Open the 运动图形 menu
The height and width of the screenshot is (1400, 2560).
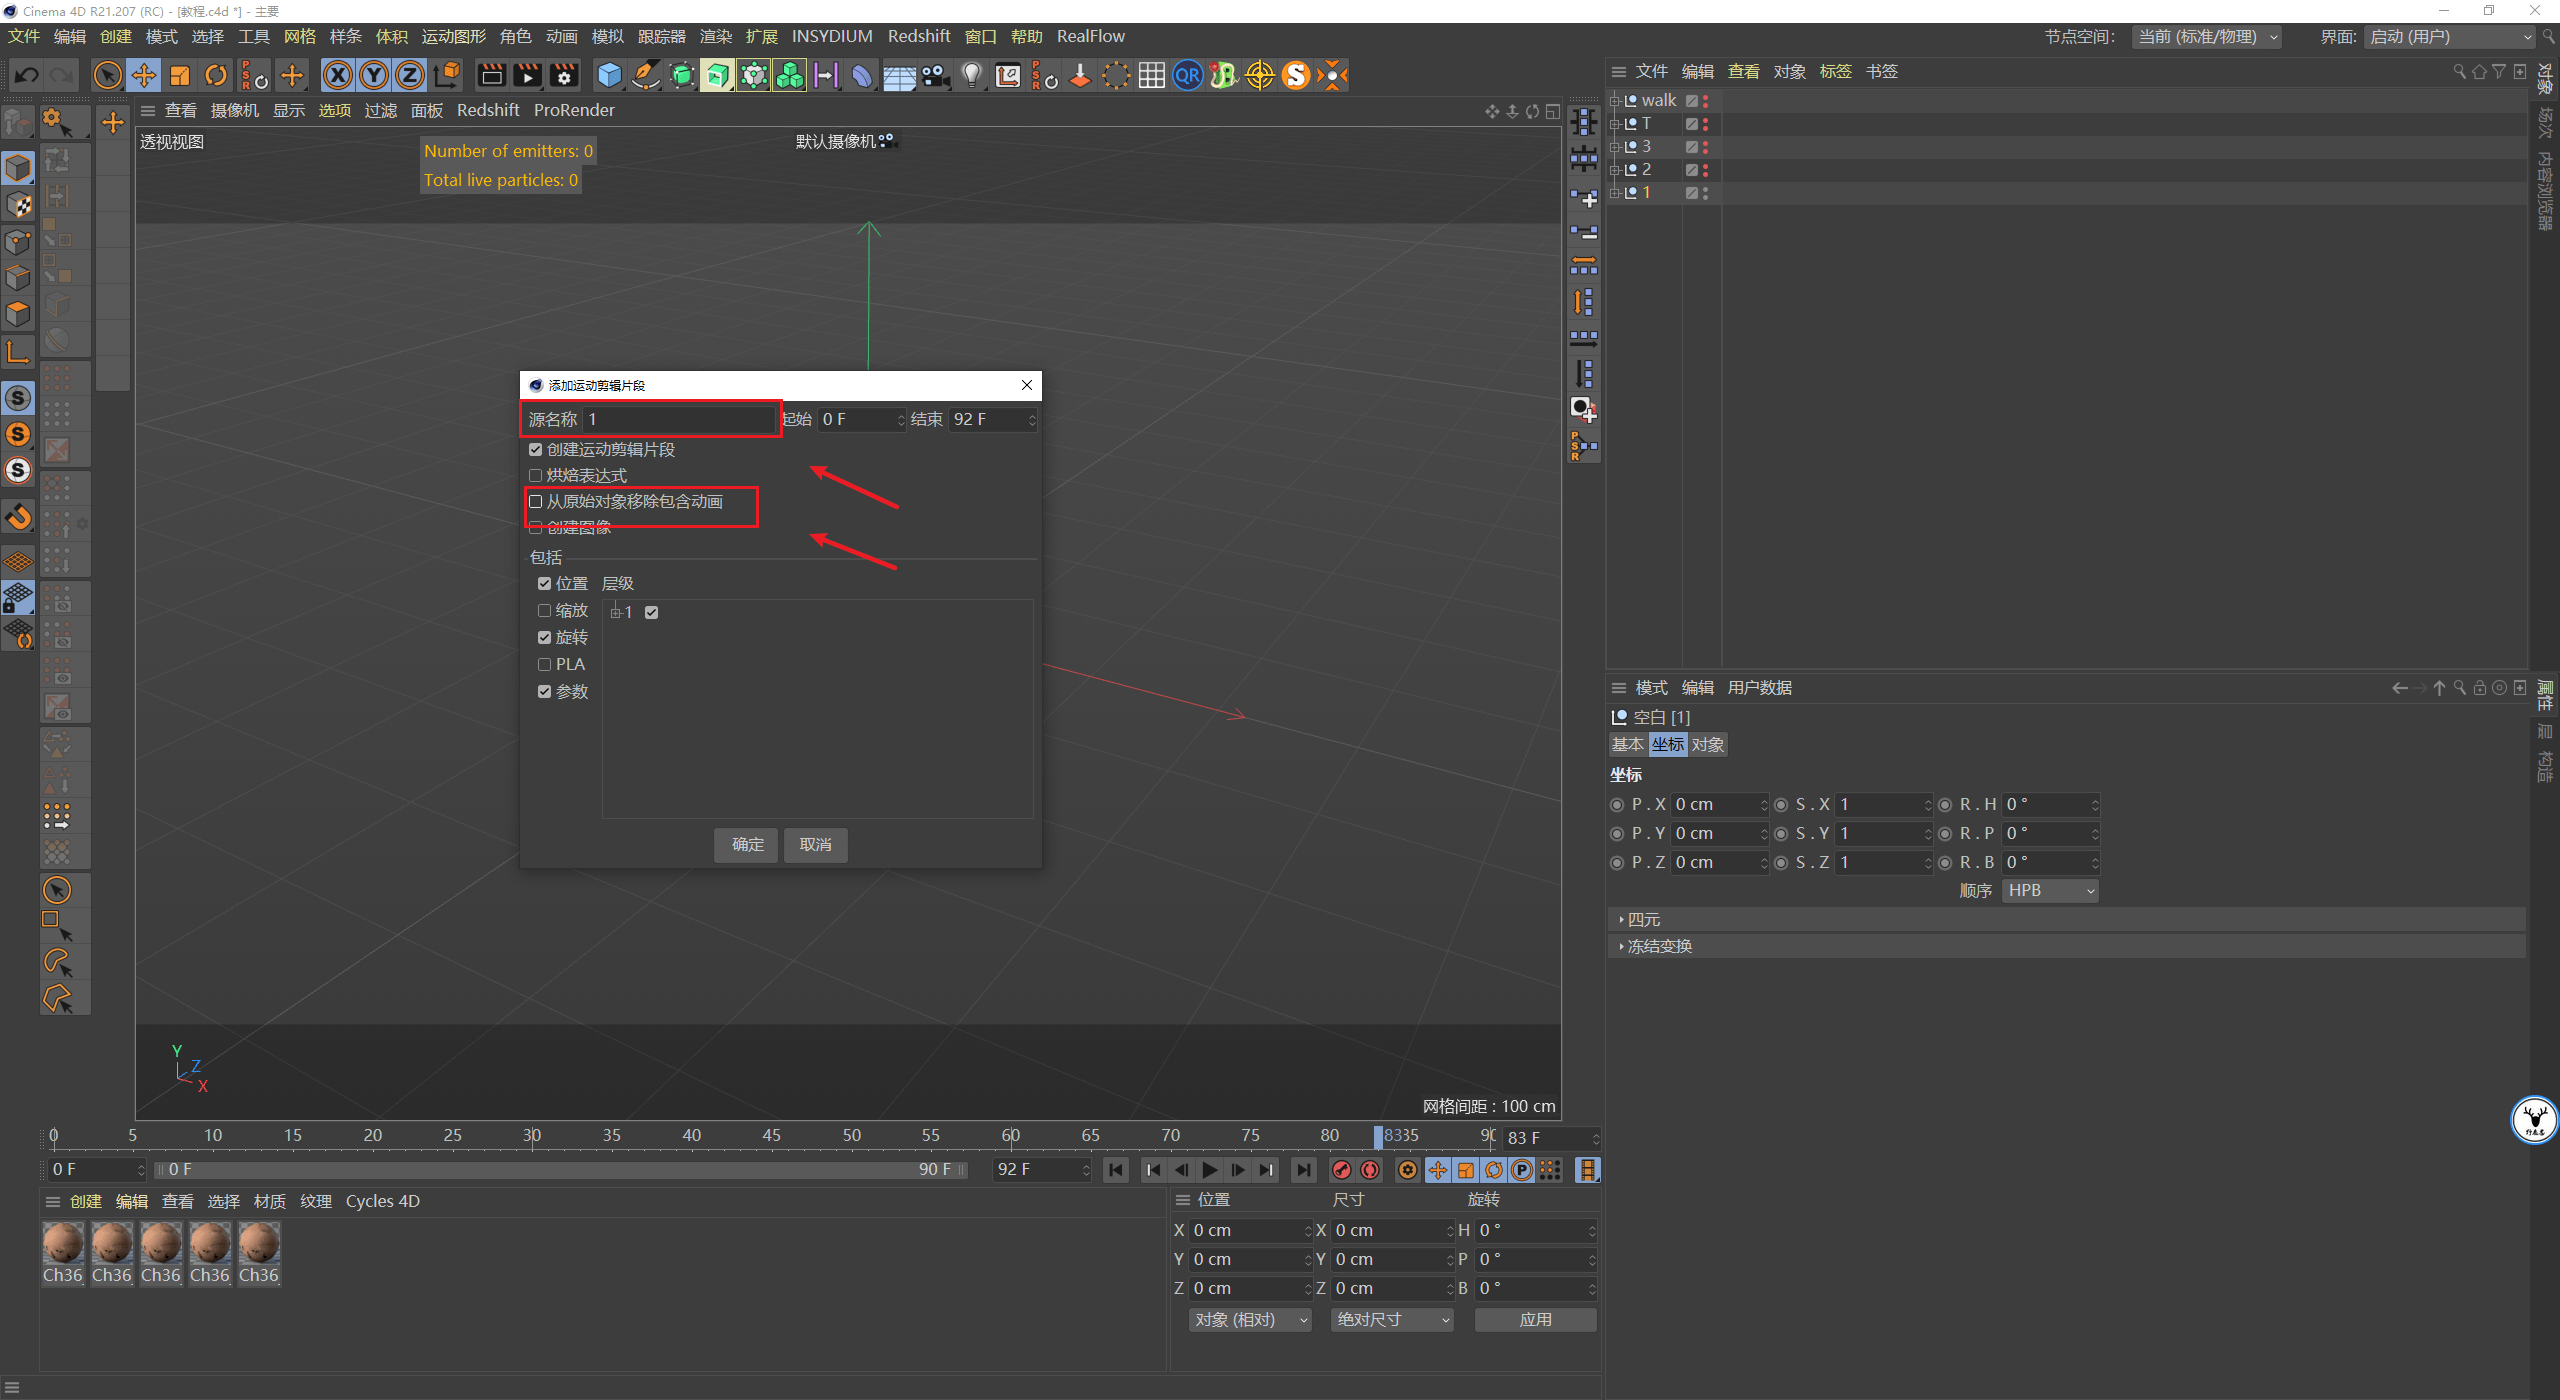453,36
